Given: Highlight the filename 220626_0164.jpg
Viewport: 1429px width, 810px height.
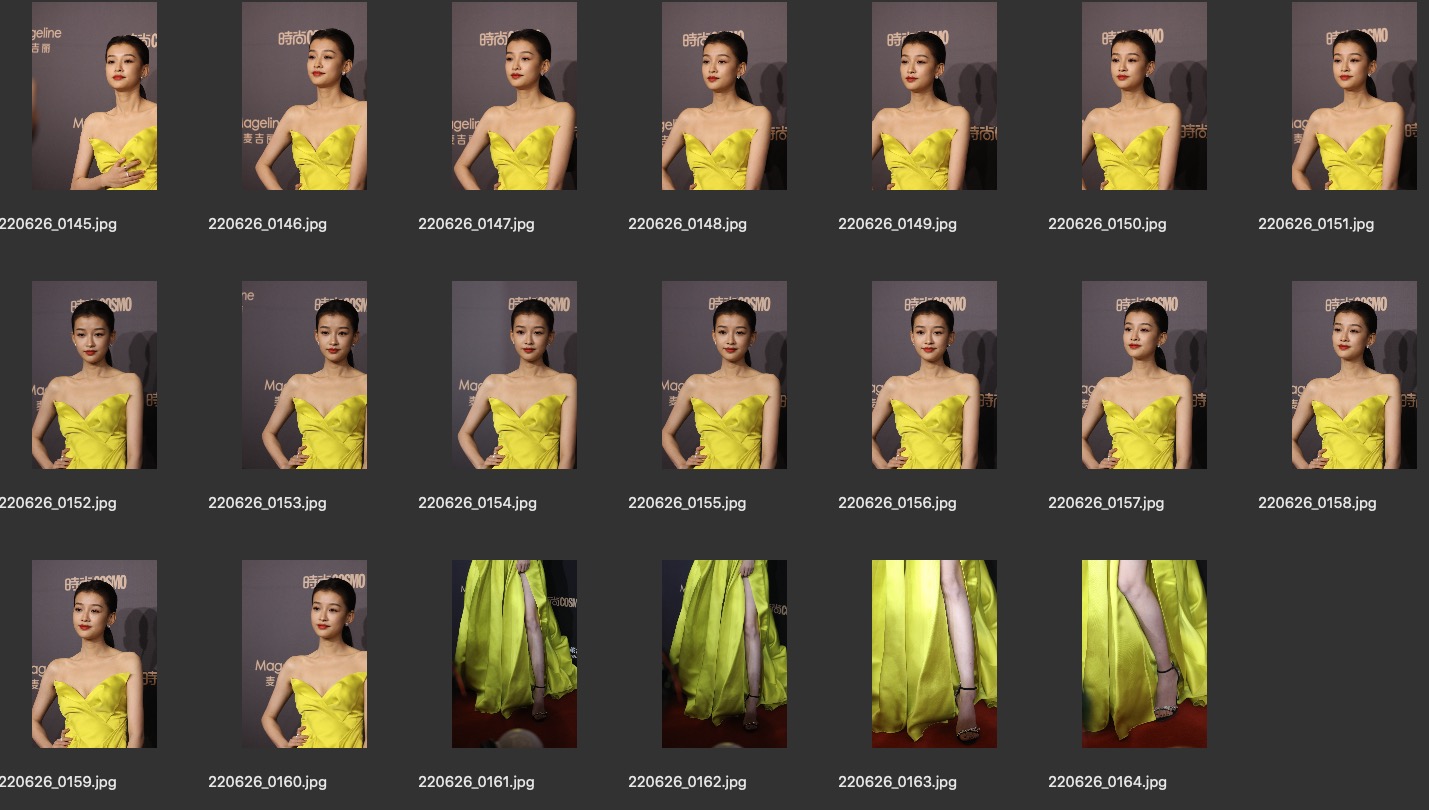Looking at the screenshot, I should (x=1107, y=782).
